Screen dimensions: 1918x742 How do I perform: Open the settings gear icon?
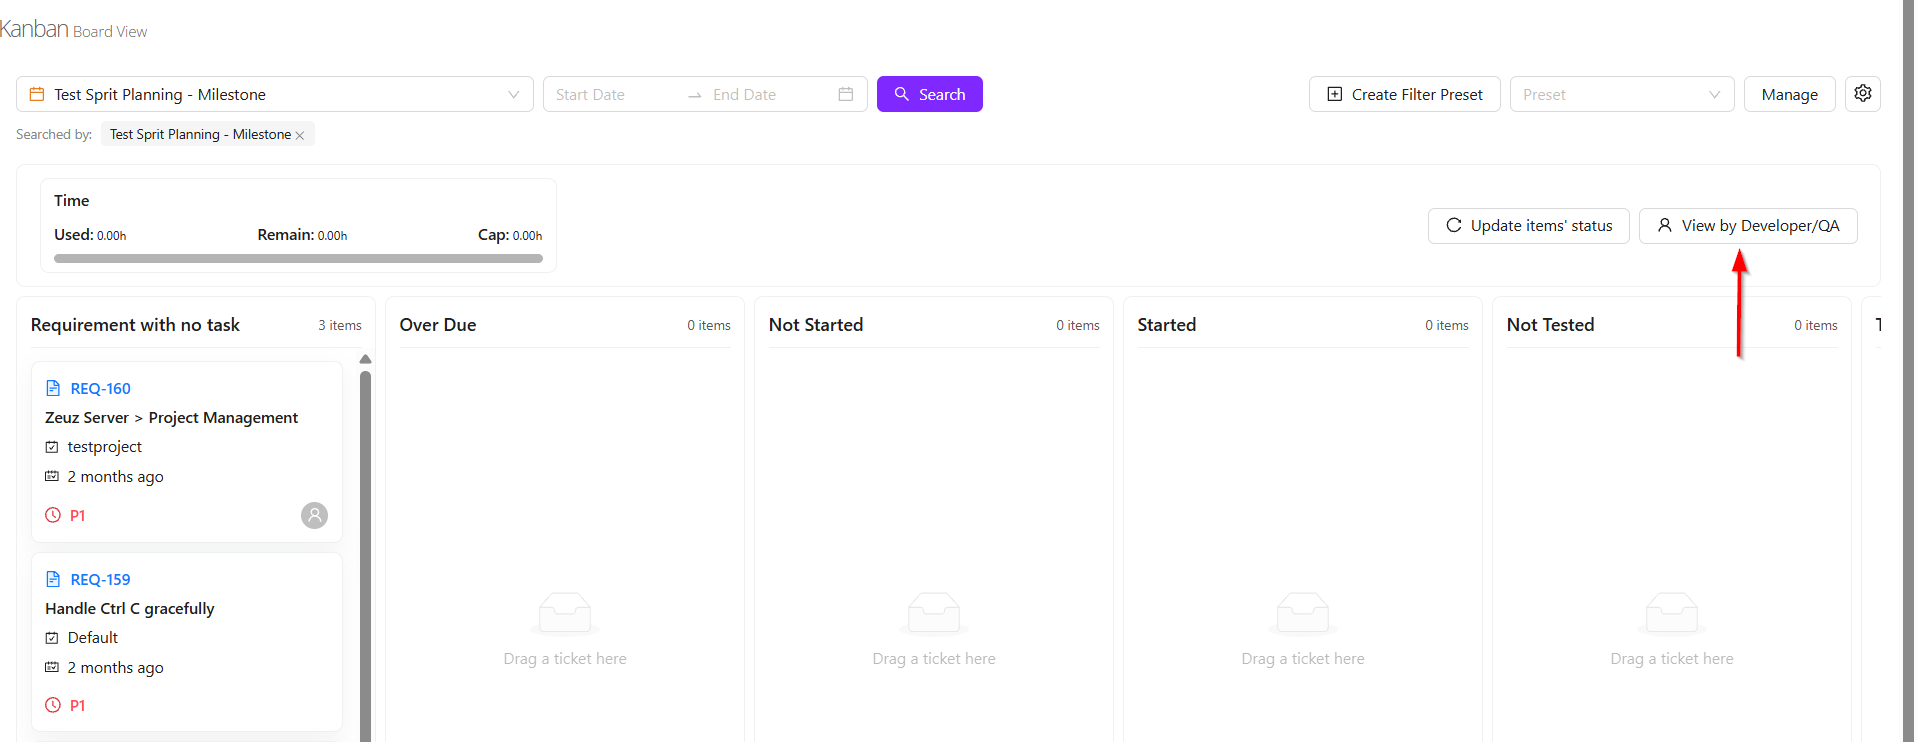[1862, 93]
